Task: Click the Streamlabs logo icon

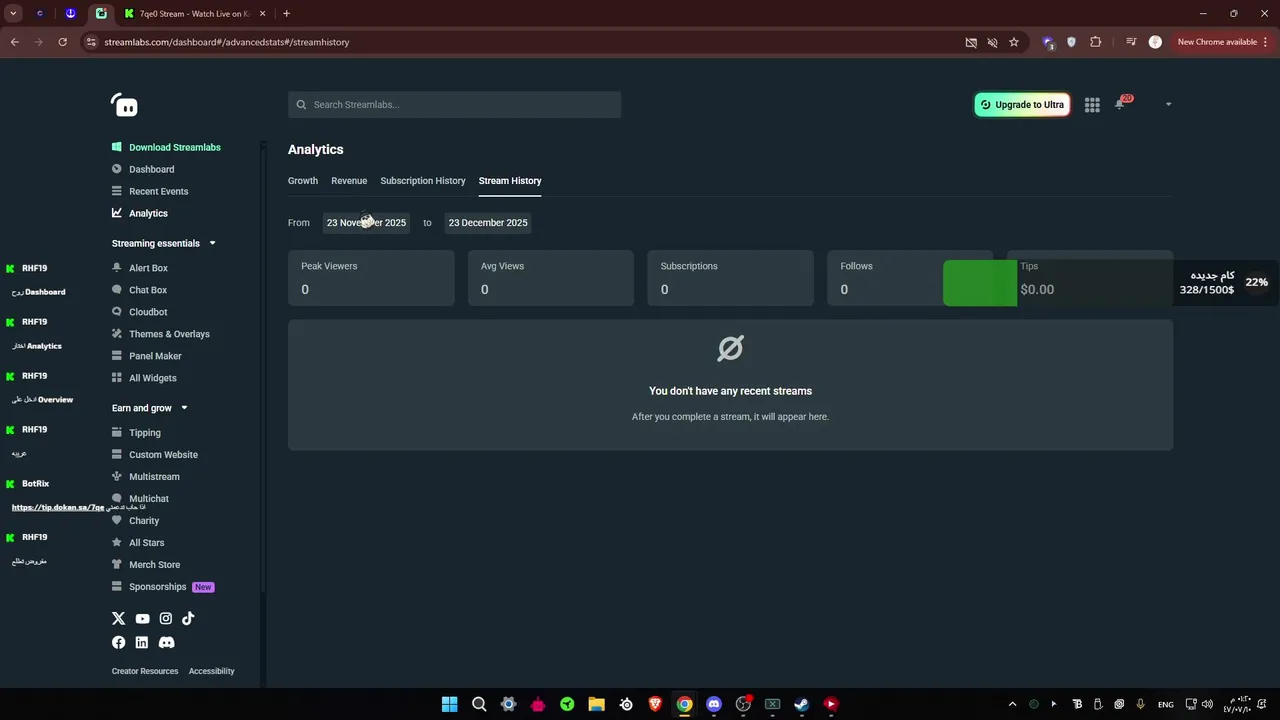Action: [124, 105]
